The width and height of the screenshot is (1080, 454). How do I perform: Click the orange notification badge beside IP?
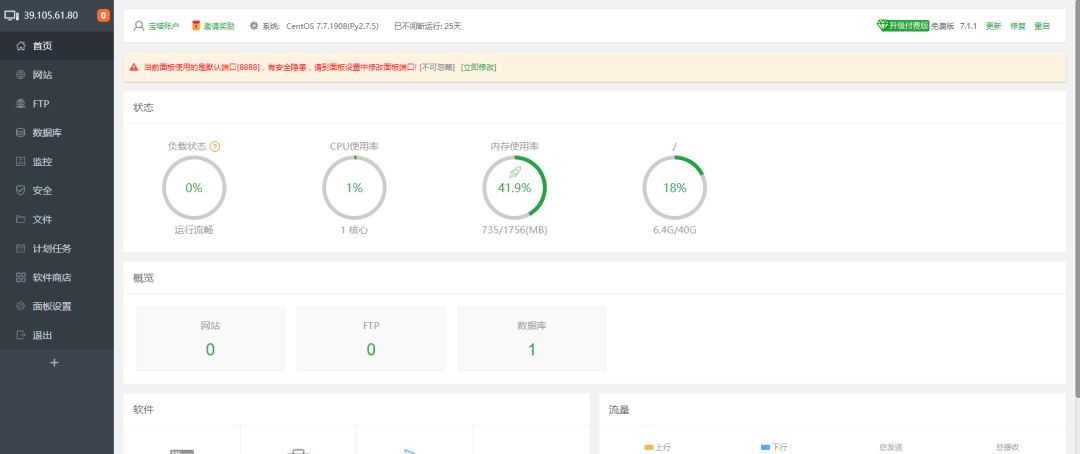point(103,16)
